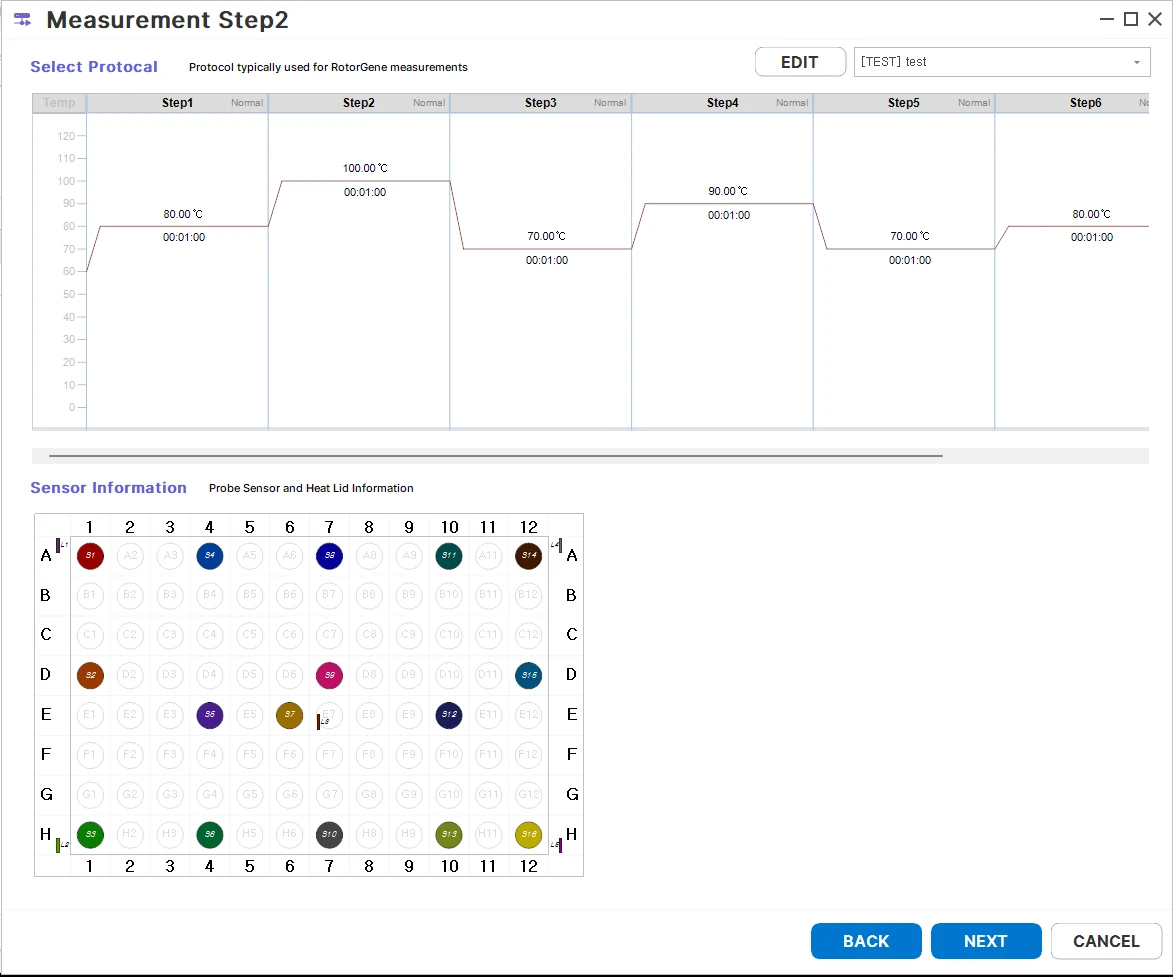Image resolution: width=1173 pixels, height=977 pixels.
Task: Click the Select Protocal heading
Action: (94, 67)
